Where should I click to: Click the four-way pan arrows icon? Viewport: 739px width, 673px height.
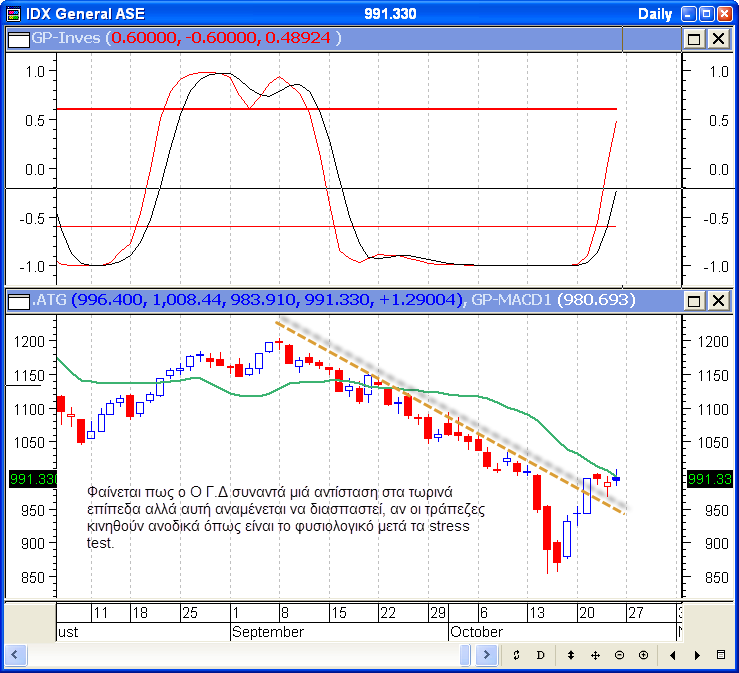[x=595, y=655]
